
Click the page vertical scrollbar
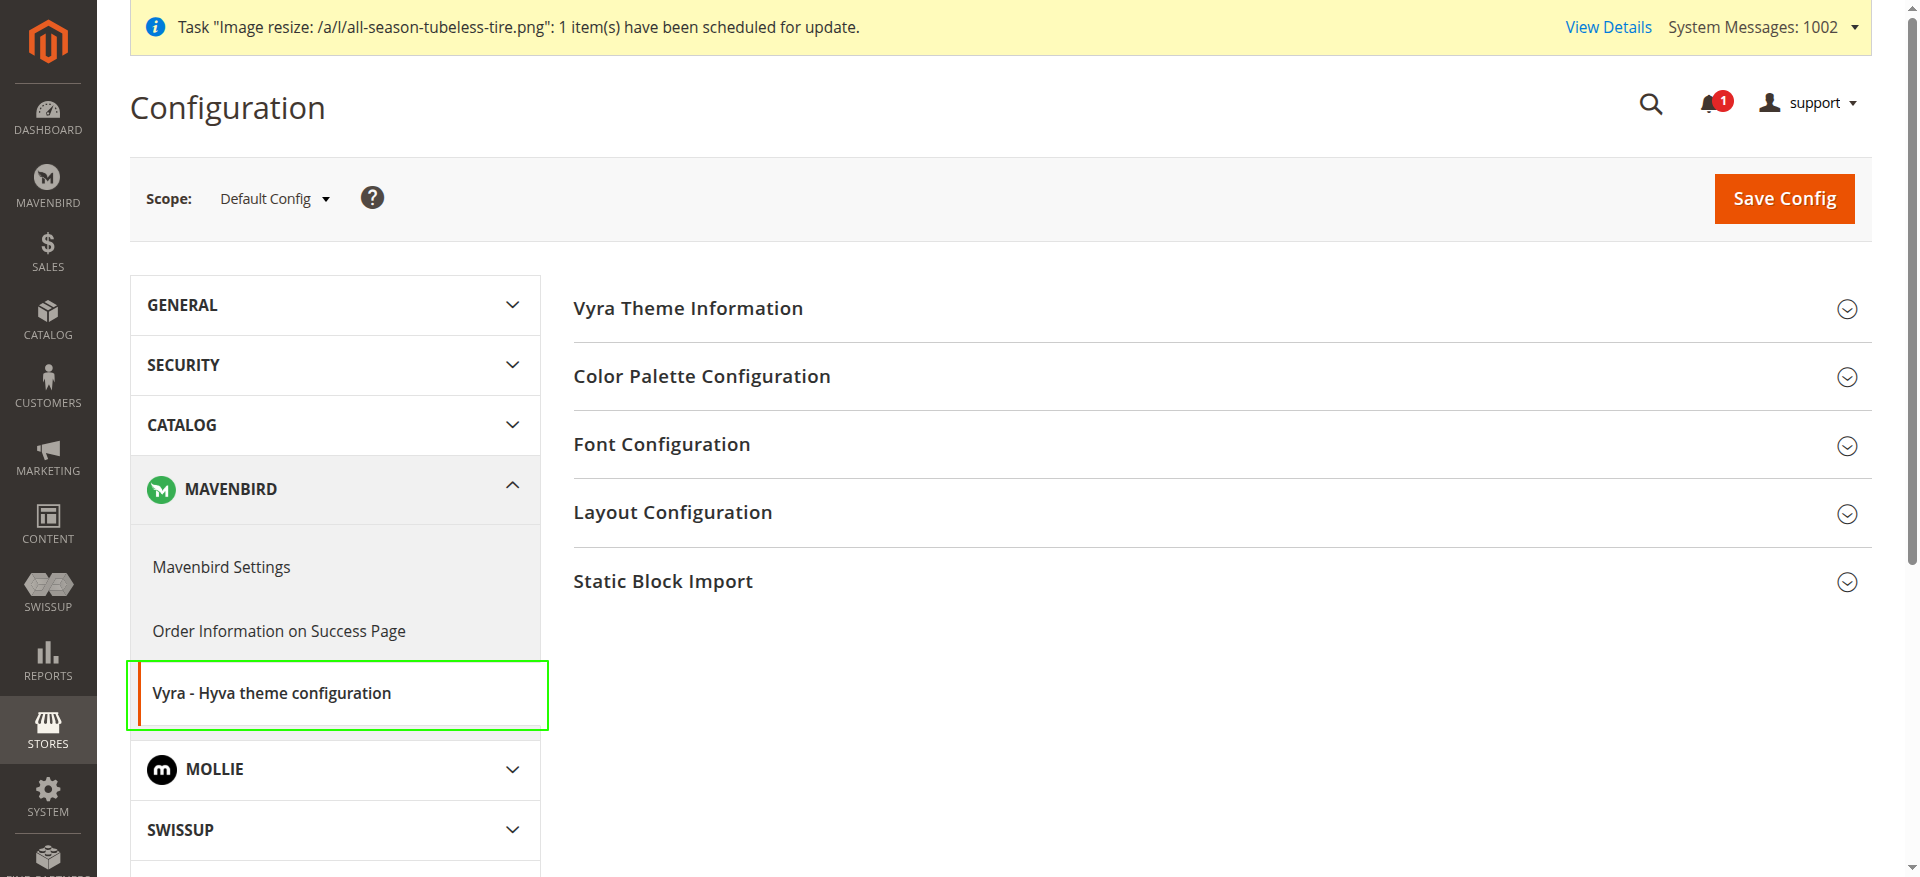point(1912,290)
